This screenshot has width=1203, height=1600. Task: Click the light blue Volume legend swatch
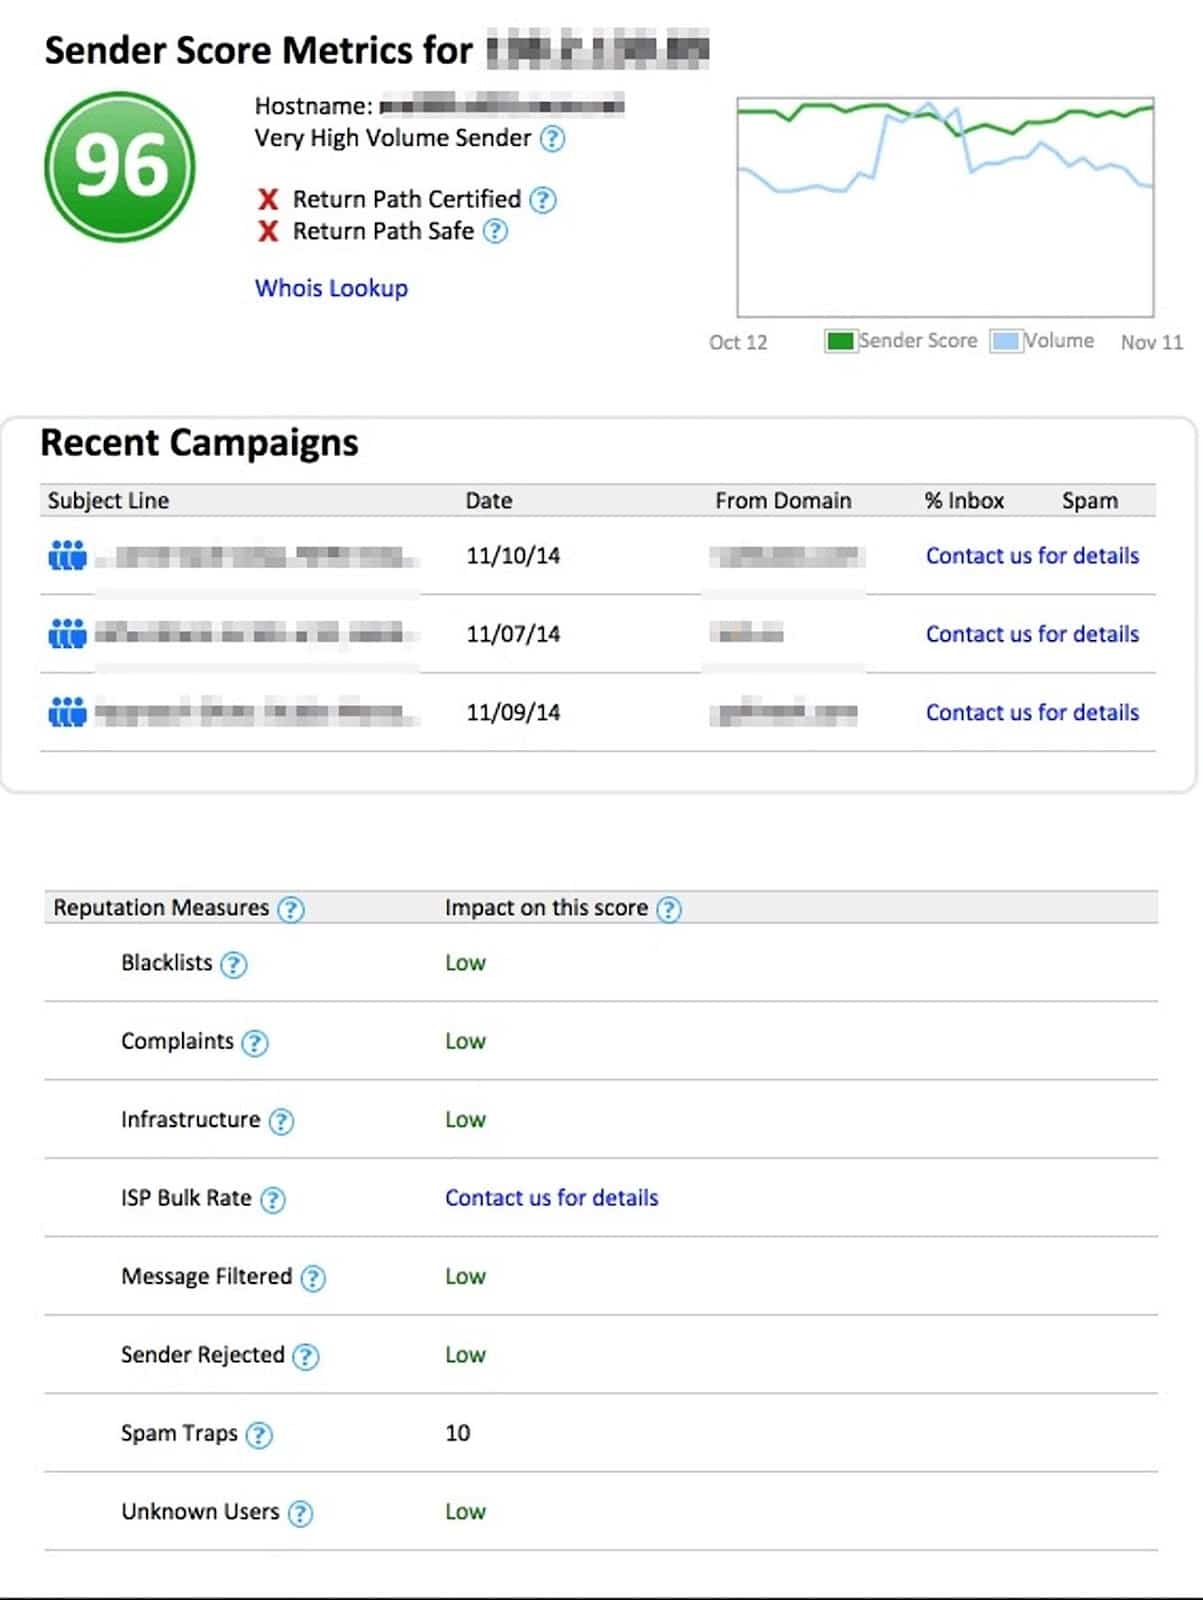click(1005, 341)
